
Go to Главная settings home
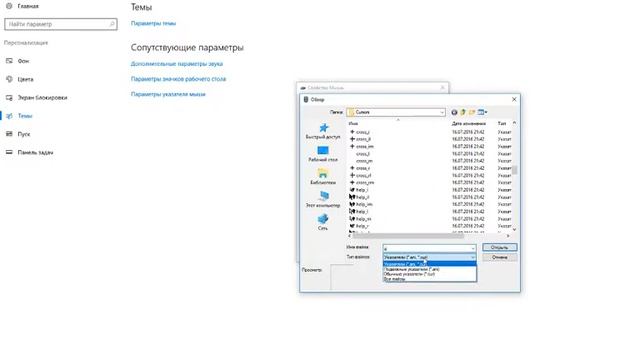pyautogui.click(x=28, y=6)
